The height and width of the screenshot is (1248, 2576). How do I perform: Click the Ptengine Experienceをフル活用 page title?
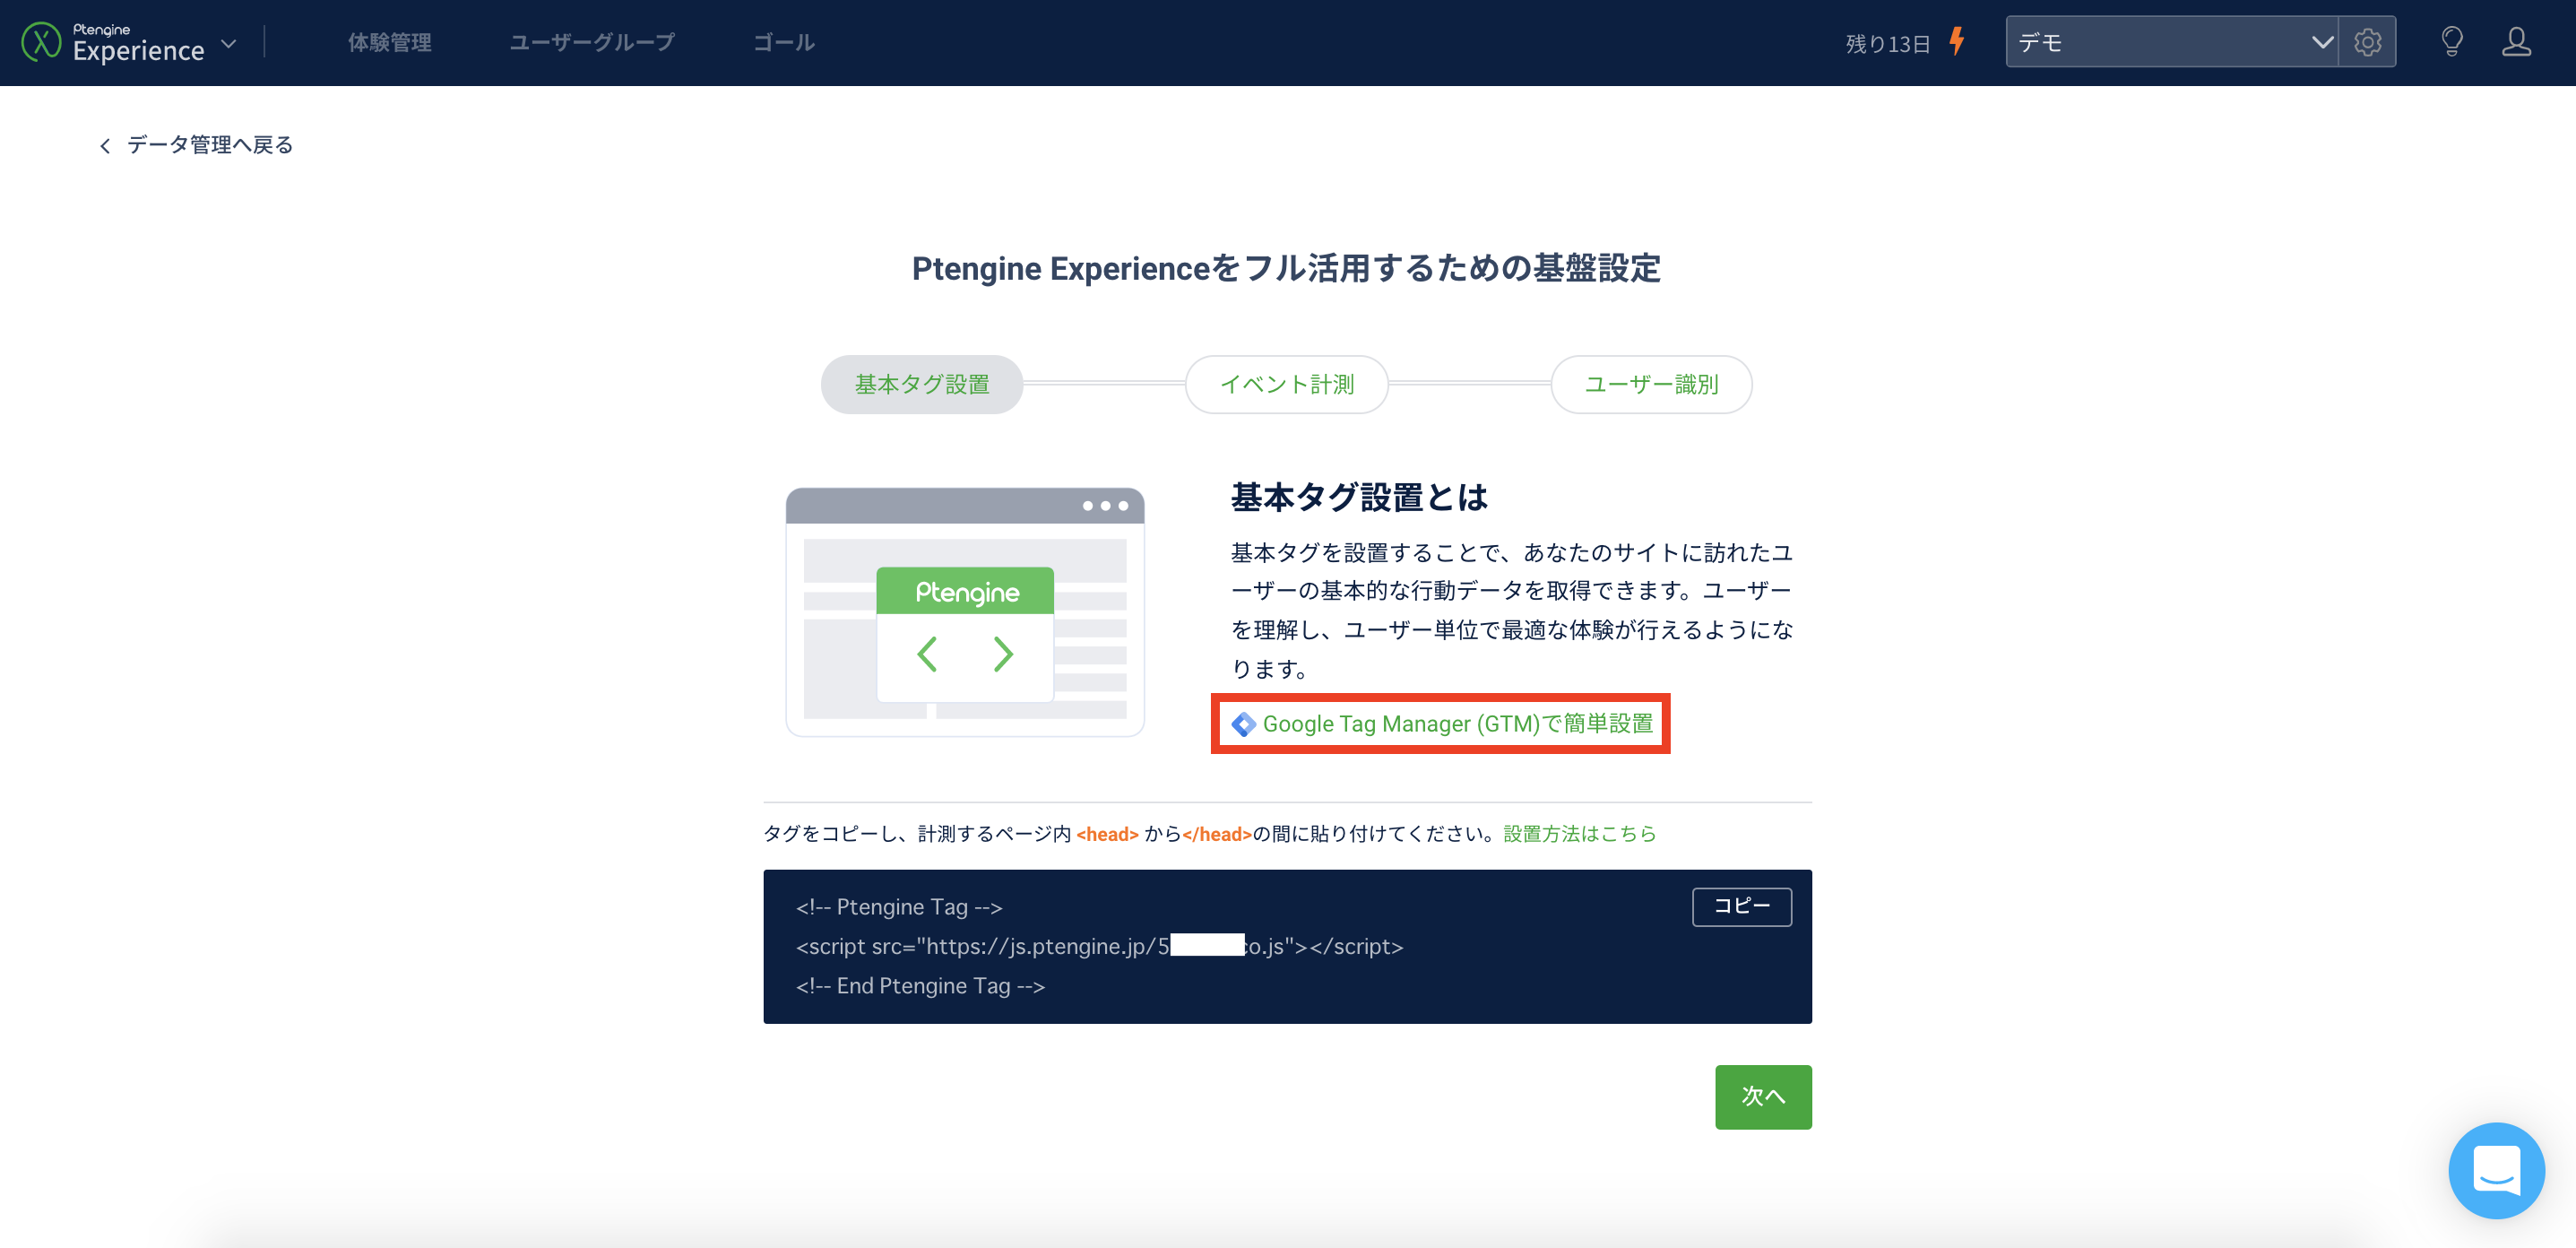tap(1286, 268)
